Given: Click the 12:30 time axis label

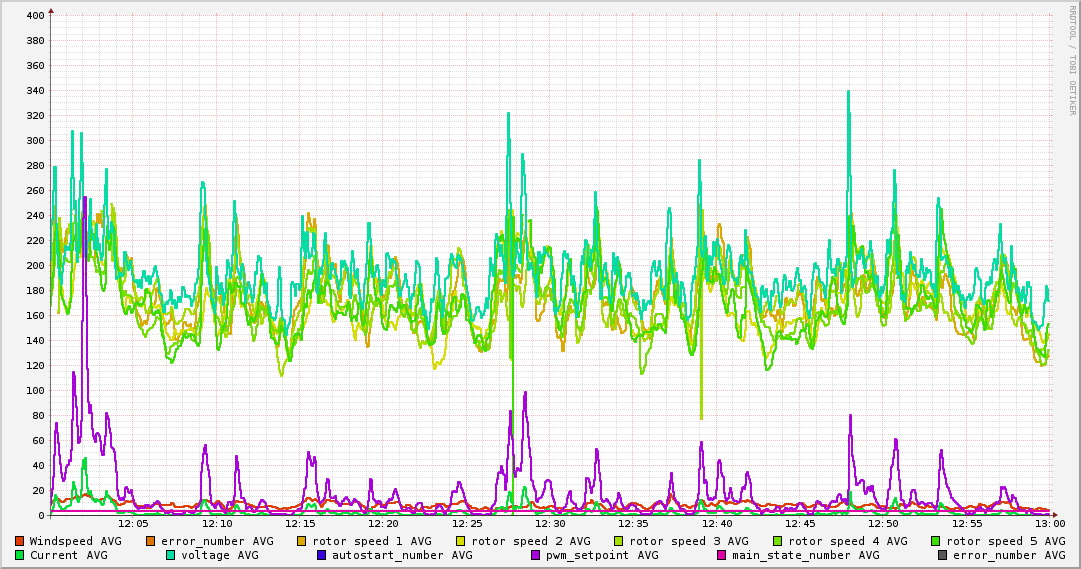Looking at the screenshot, I should tap(550, 523).
